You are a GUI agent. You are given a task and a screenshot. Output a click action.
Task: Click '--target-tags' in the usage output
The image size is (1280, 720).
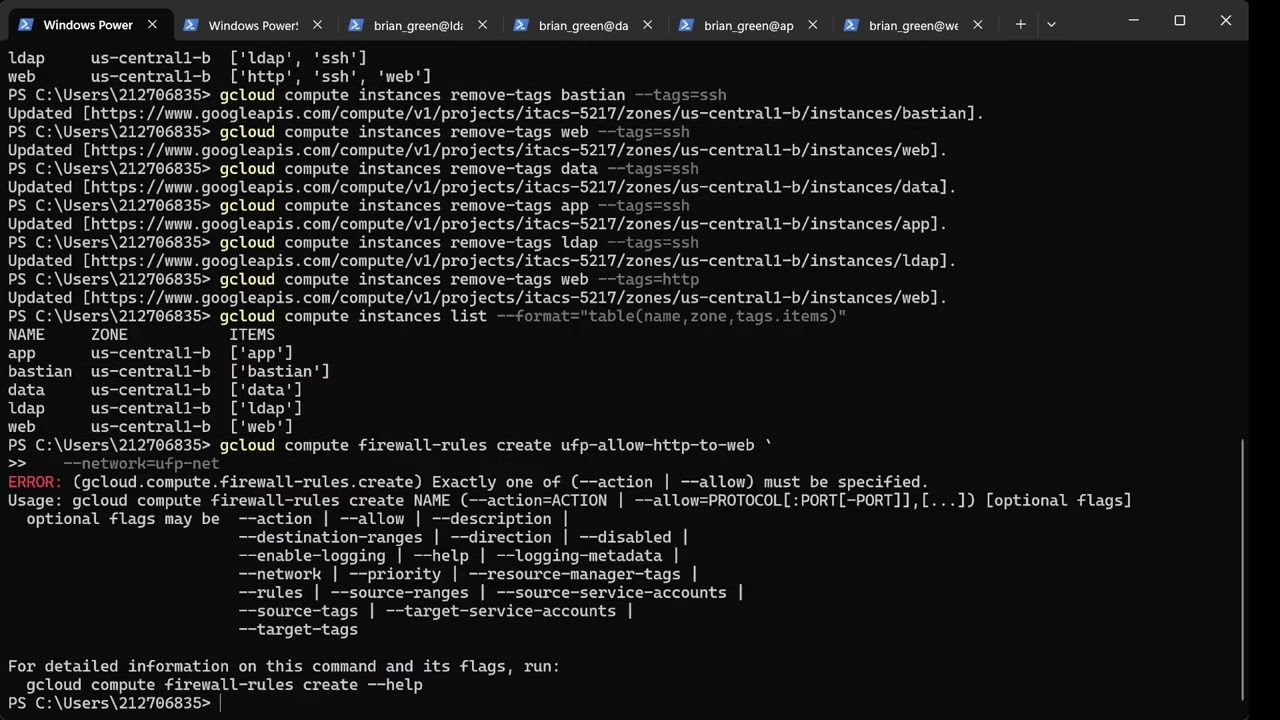[x=298, y=630]
